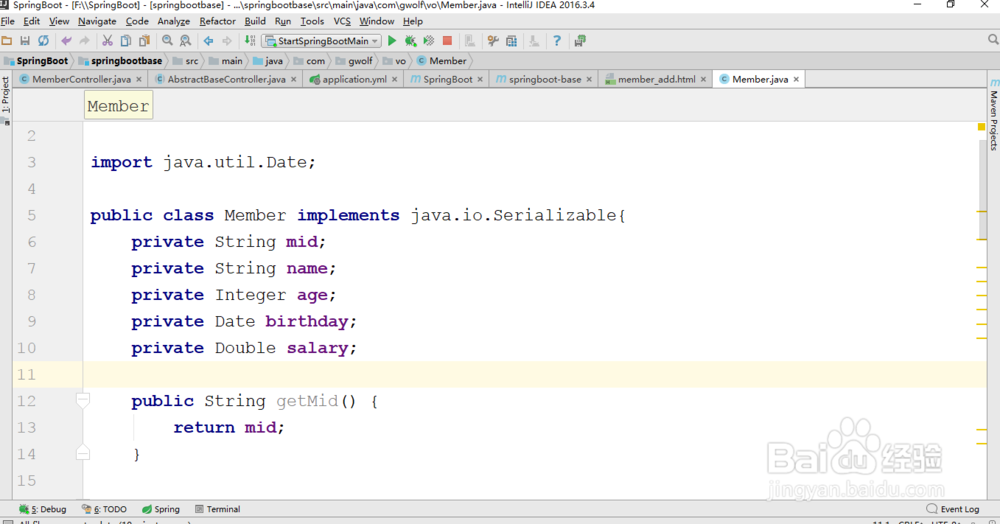Open Help with the question mark icon
Viewport: 1000px width, 524px height.
pyautogui.click(x=557, y=41)
